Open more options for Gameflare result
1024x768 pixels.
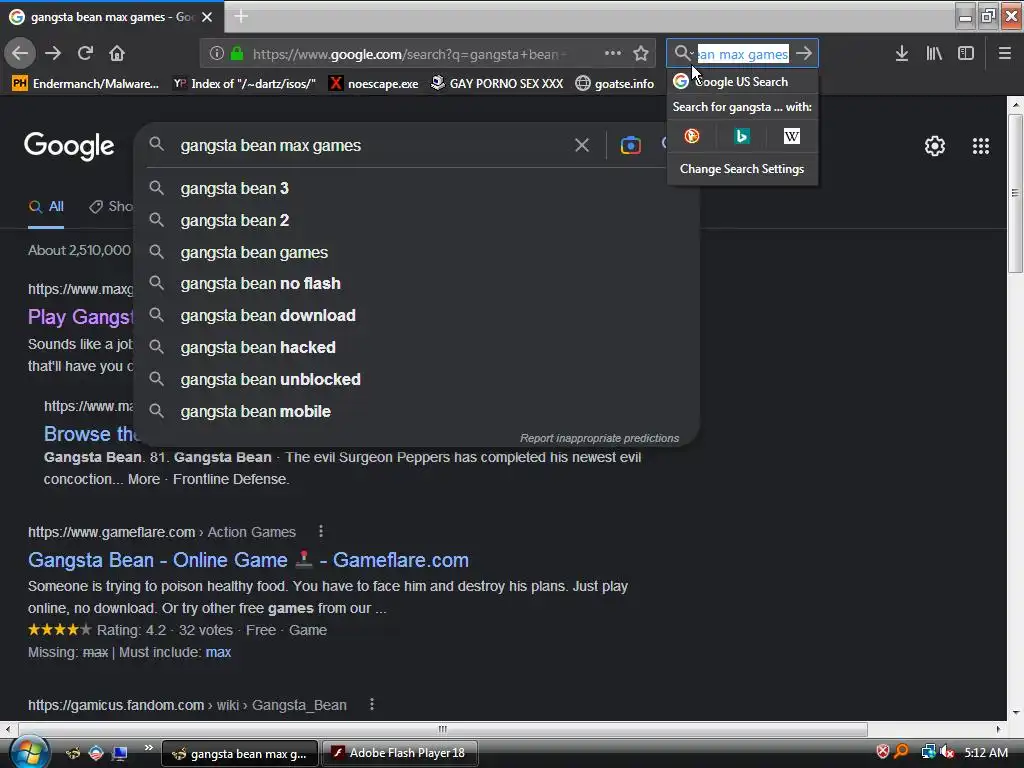click(321, 532)
